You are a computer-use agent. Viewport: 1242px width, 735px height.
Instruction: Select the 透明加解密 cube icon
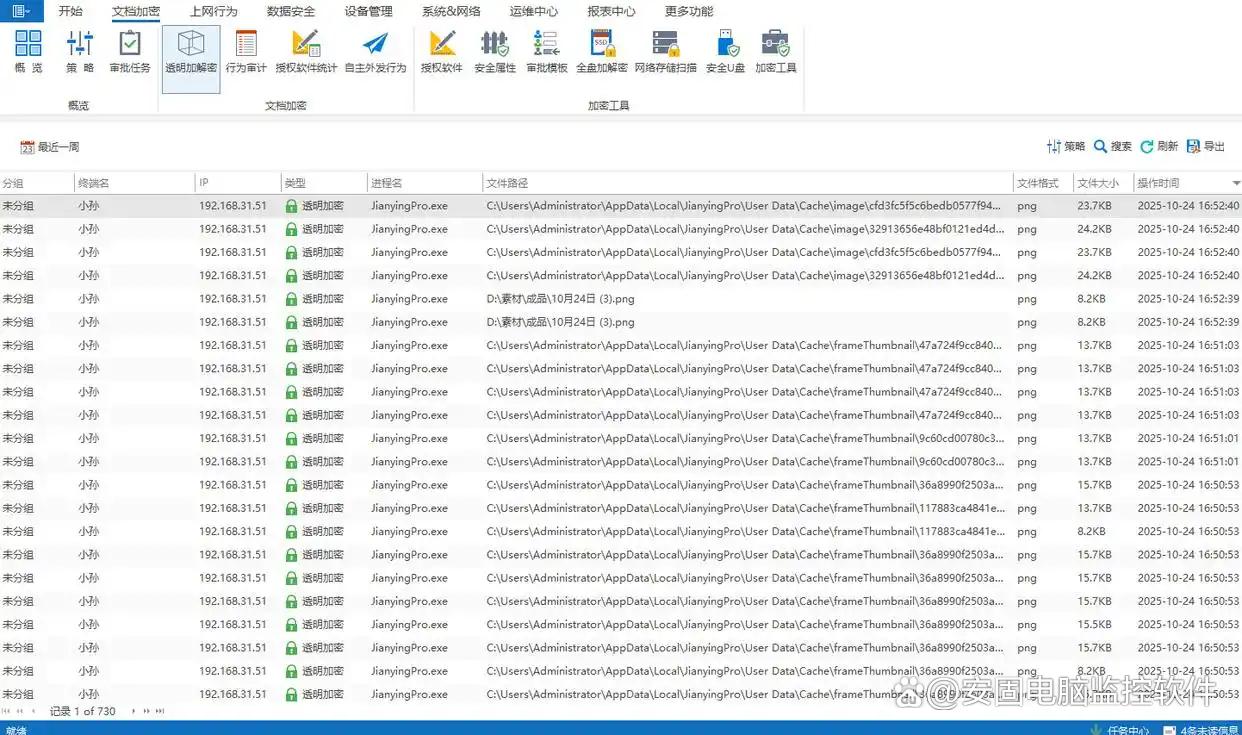coord(191,51)
